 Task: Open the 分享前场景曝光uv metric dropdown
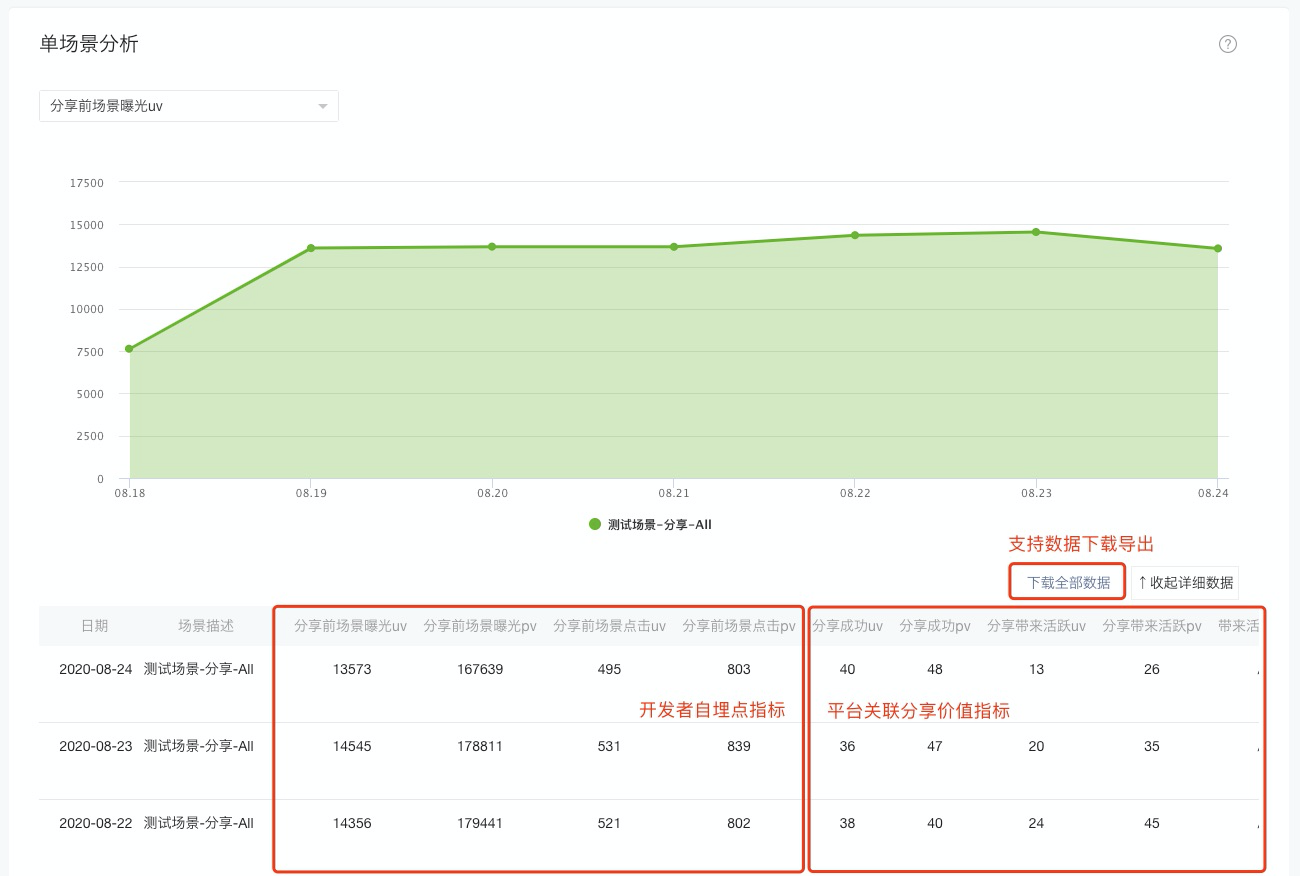pos(188,106)
